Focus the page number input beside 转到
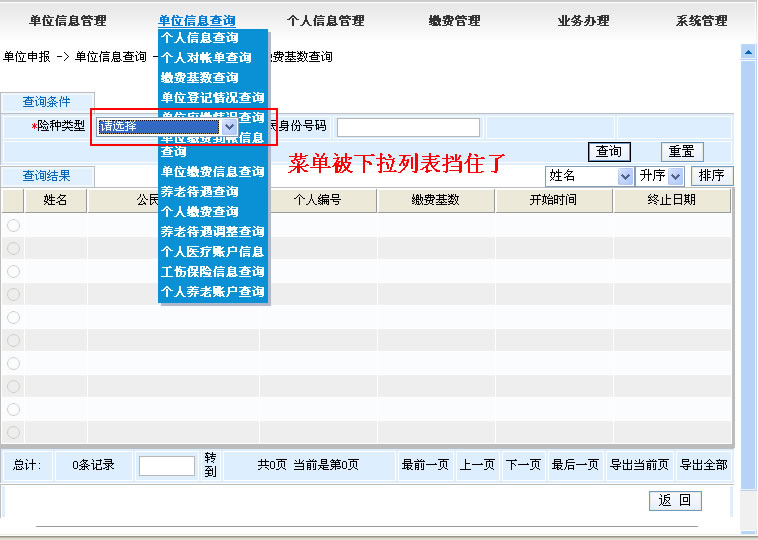The width and height of the screenshot is (758, 540). click(x=167, y=466)
